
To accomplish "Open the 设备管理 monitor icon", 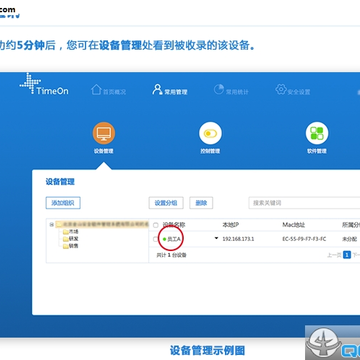I will pyautogui.click(x=104, y=133).
